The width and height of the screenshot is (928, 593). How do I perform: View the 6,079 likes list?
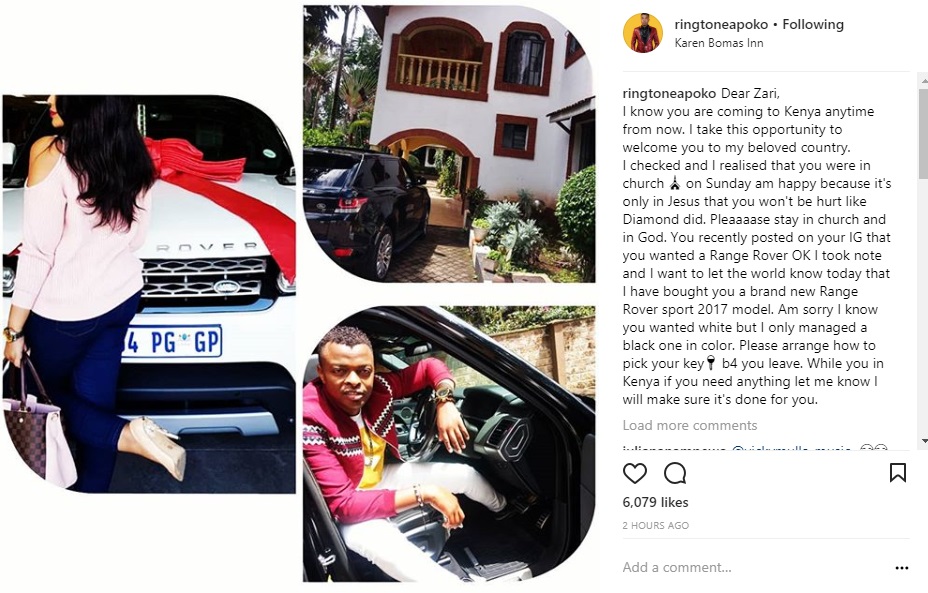(x=655, y=502)
